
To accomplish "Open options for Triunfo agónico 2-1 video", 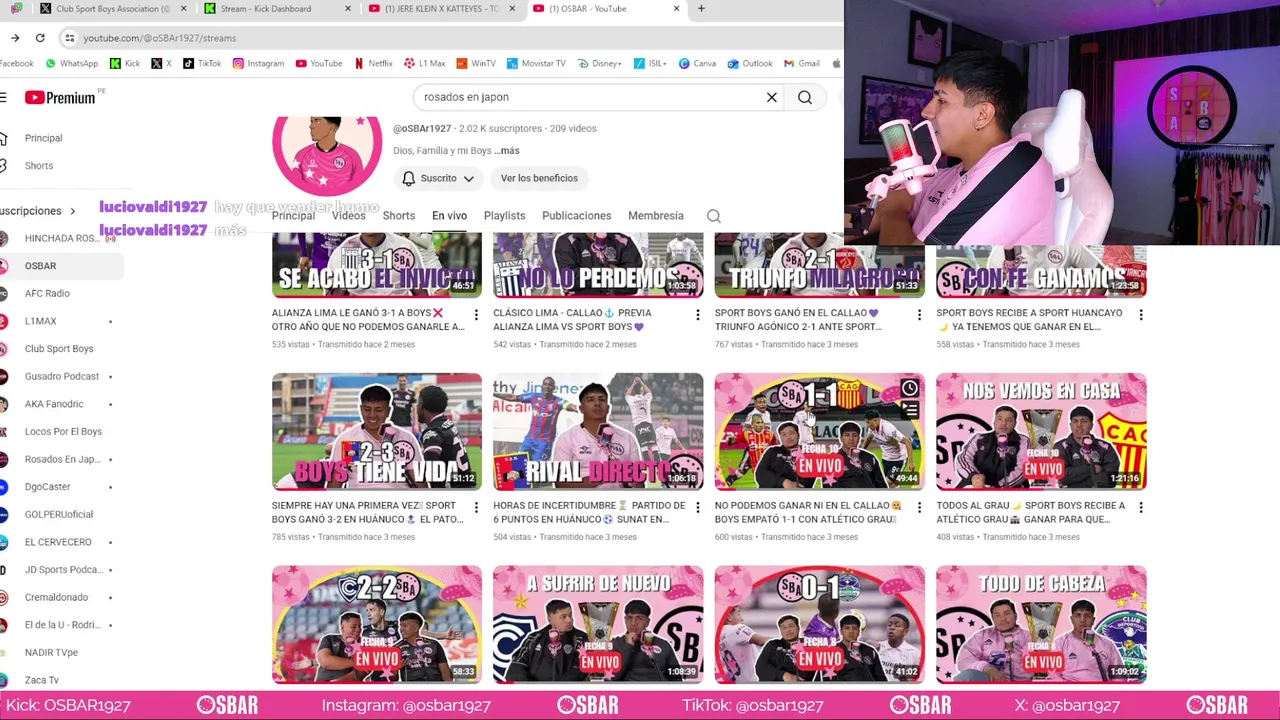I will [919, 315].
